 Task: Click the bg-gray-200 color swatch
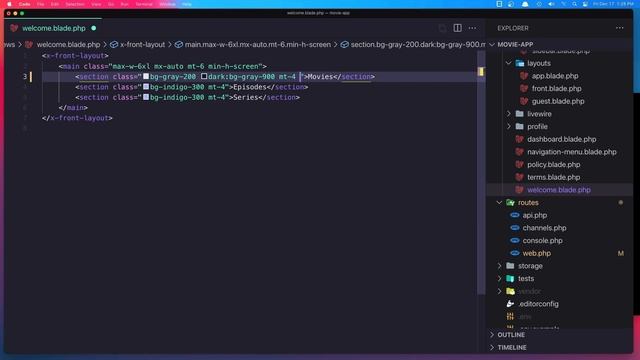(146, 76)
